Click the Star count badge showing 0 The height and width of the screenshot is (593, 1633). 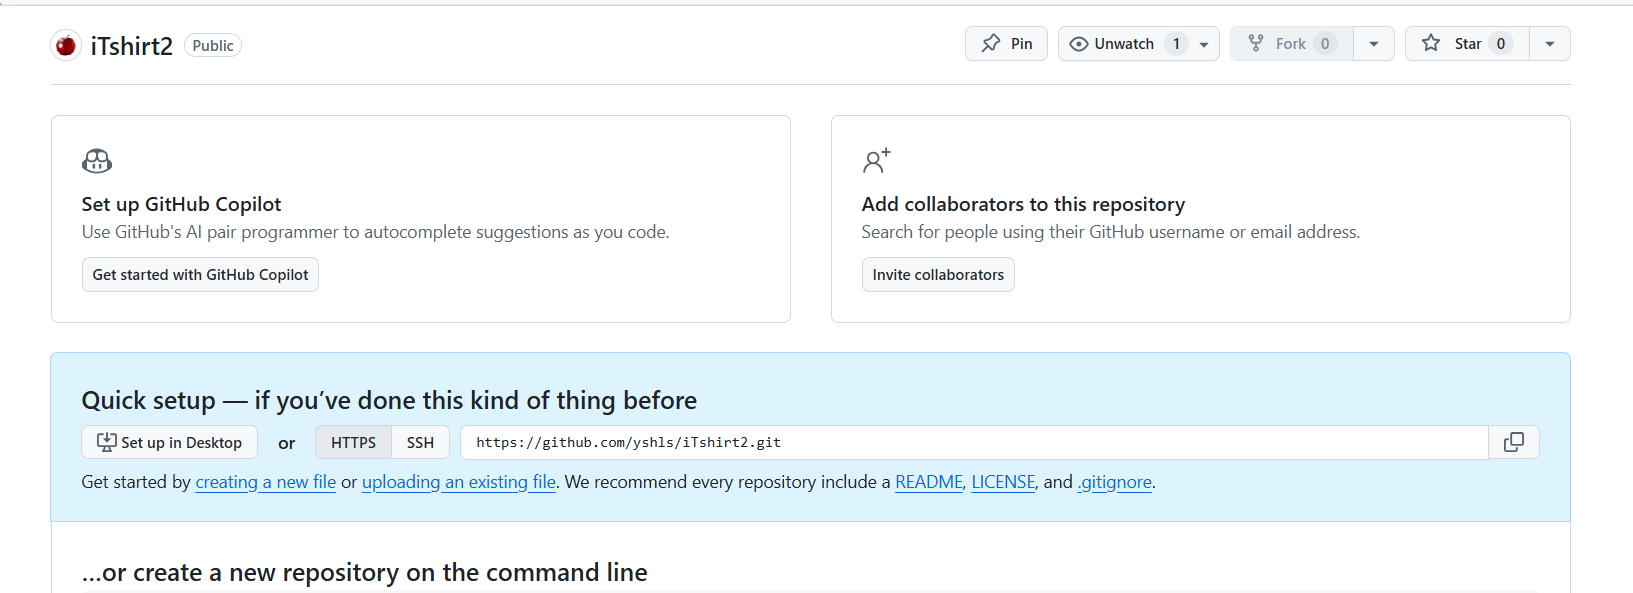coord(1501,44)
